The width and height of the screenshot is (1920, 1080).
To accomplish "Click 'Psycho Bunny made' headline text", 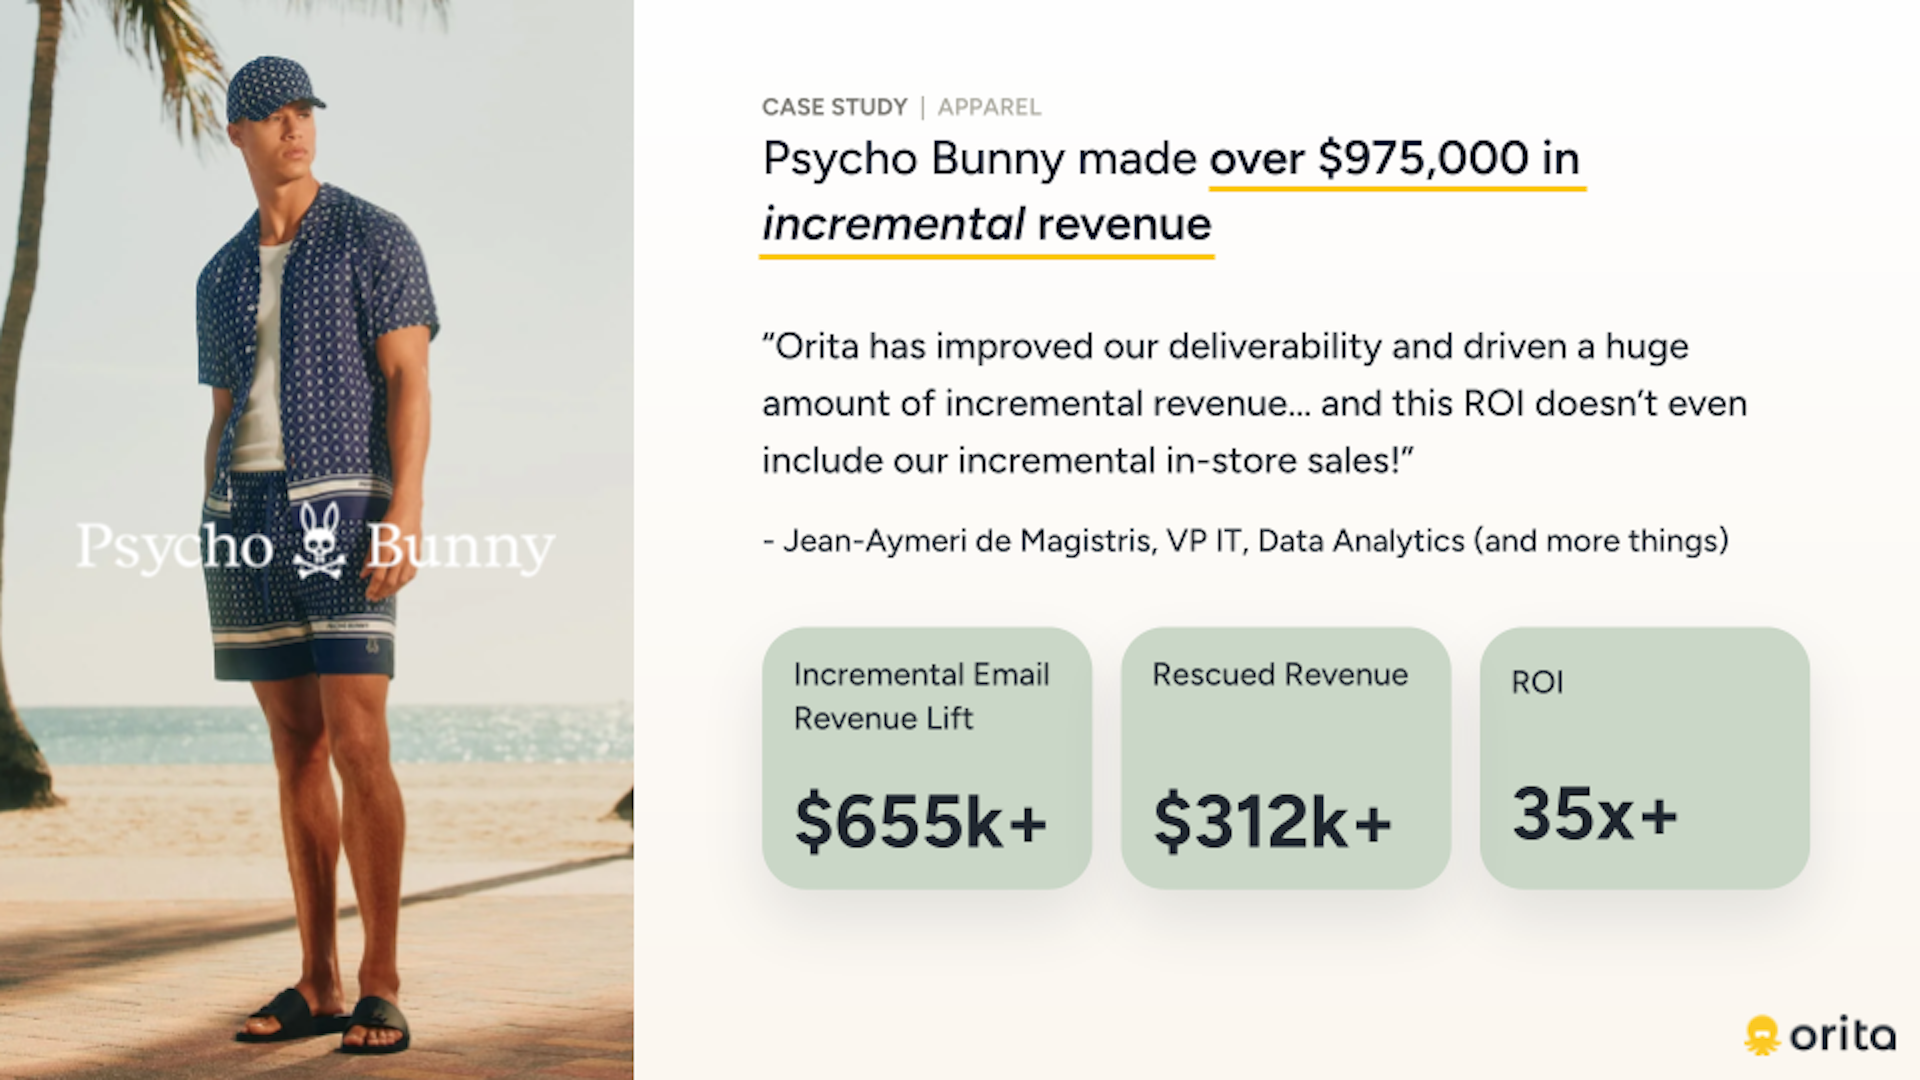I will [x=979, y=160].
